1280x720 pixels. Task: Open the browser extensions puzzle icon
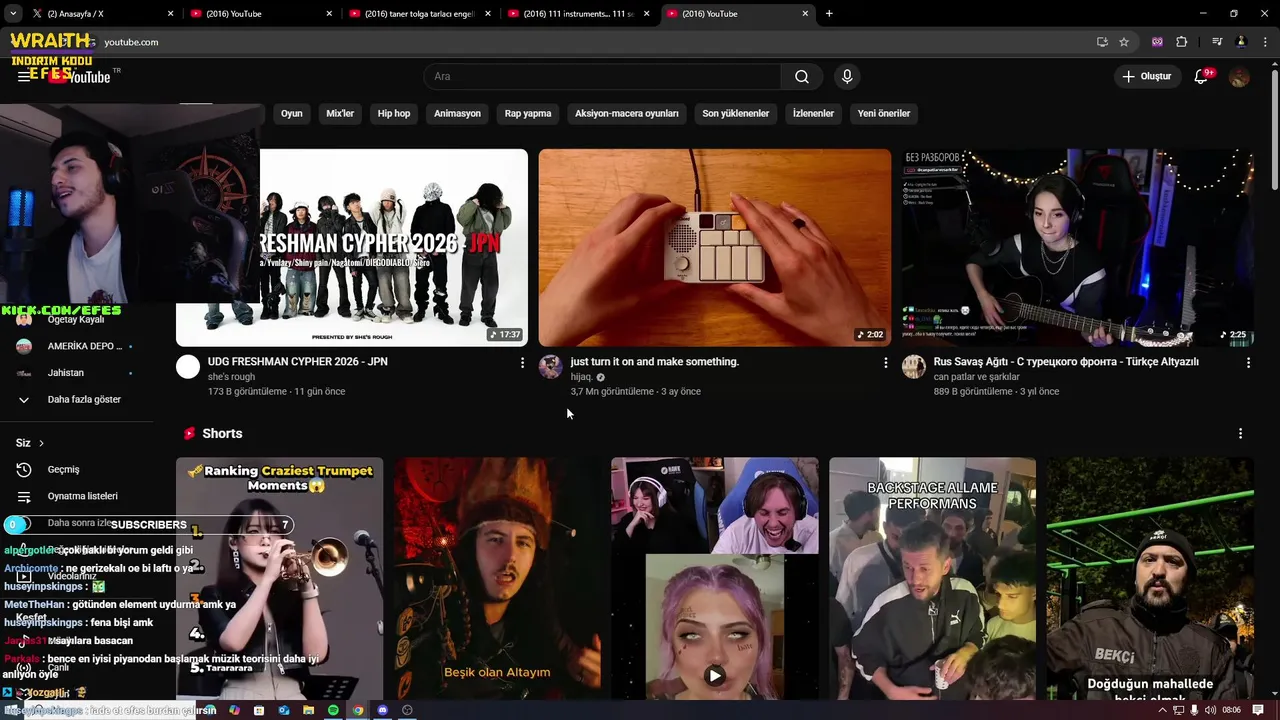[1182, 42]
